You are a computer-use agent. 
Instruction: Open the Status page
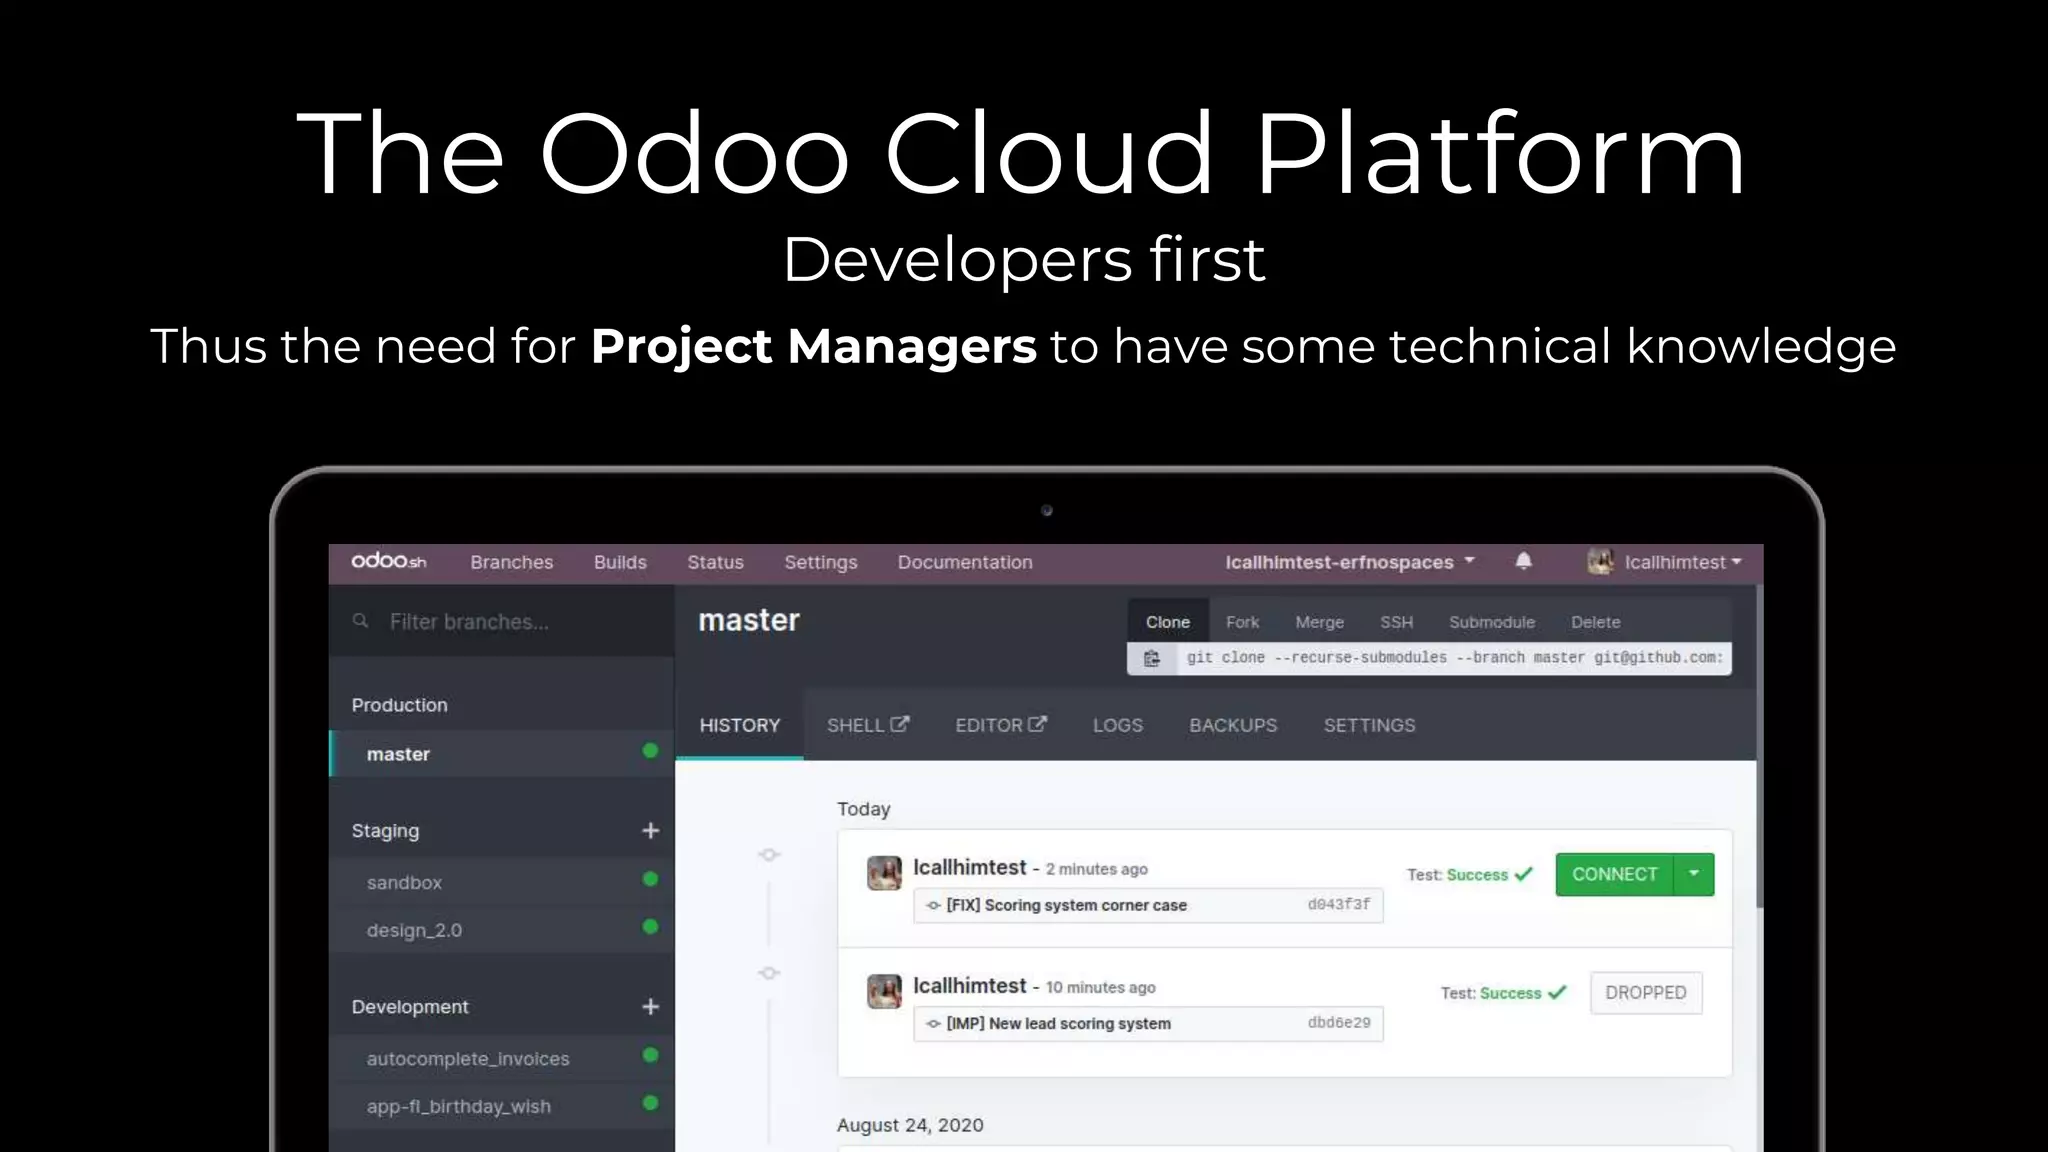715,562
